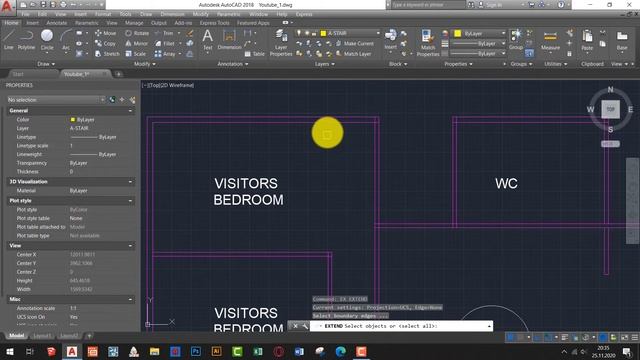Click the Move tool
The image size is (640, 360).
(106, 33)
